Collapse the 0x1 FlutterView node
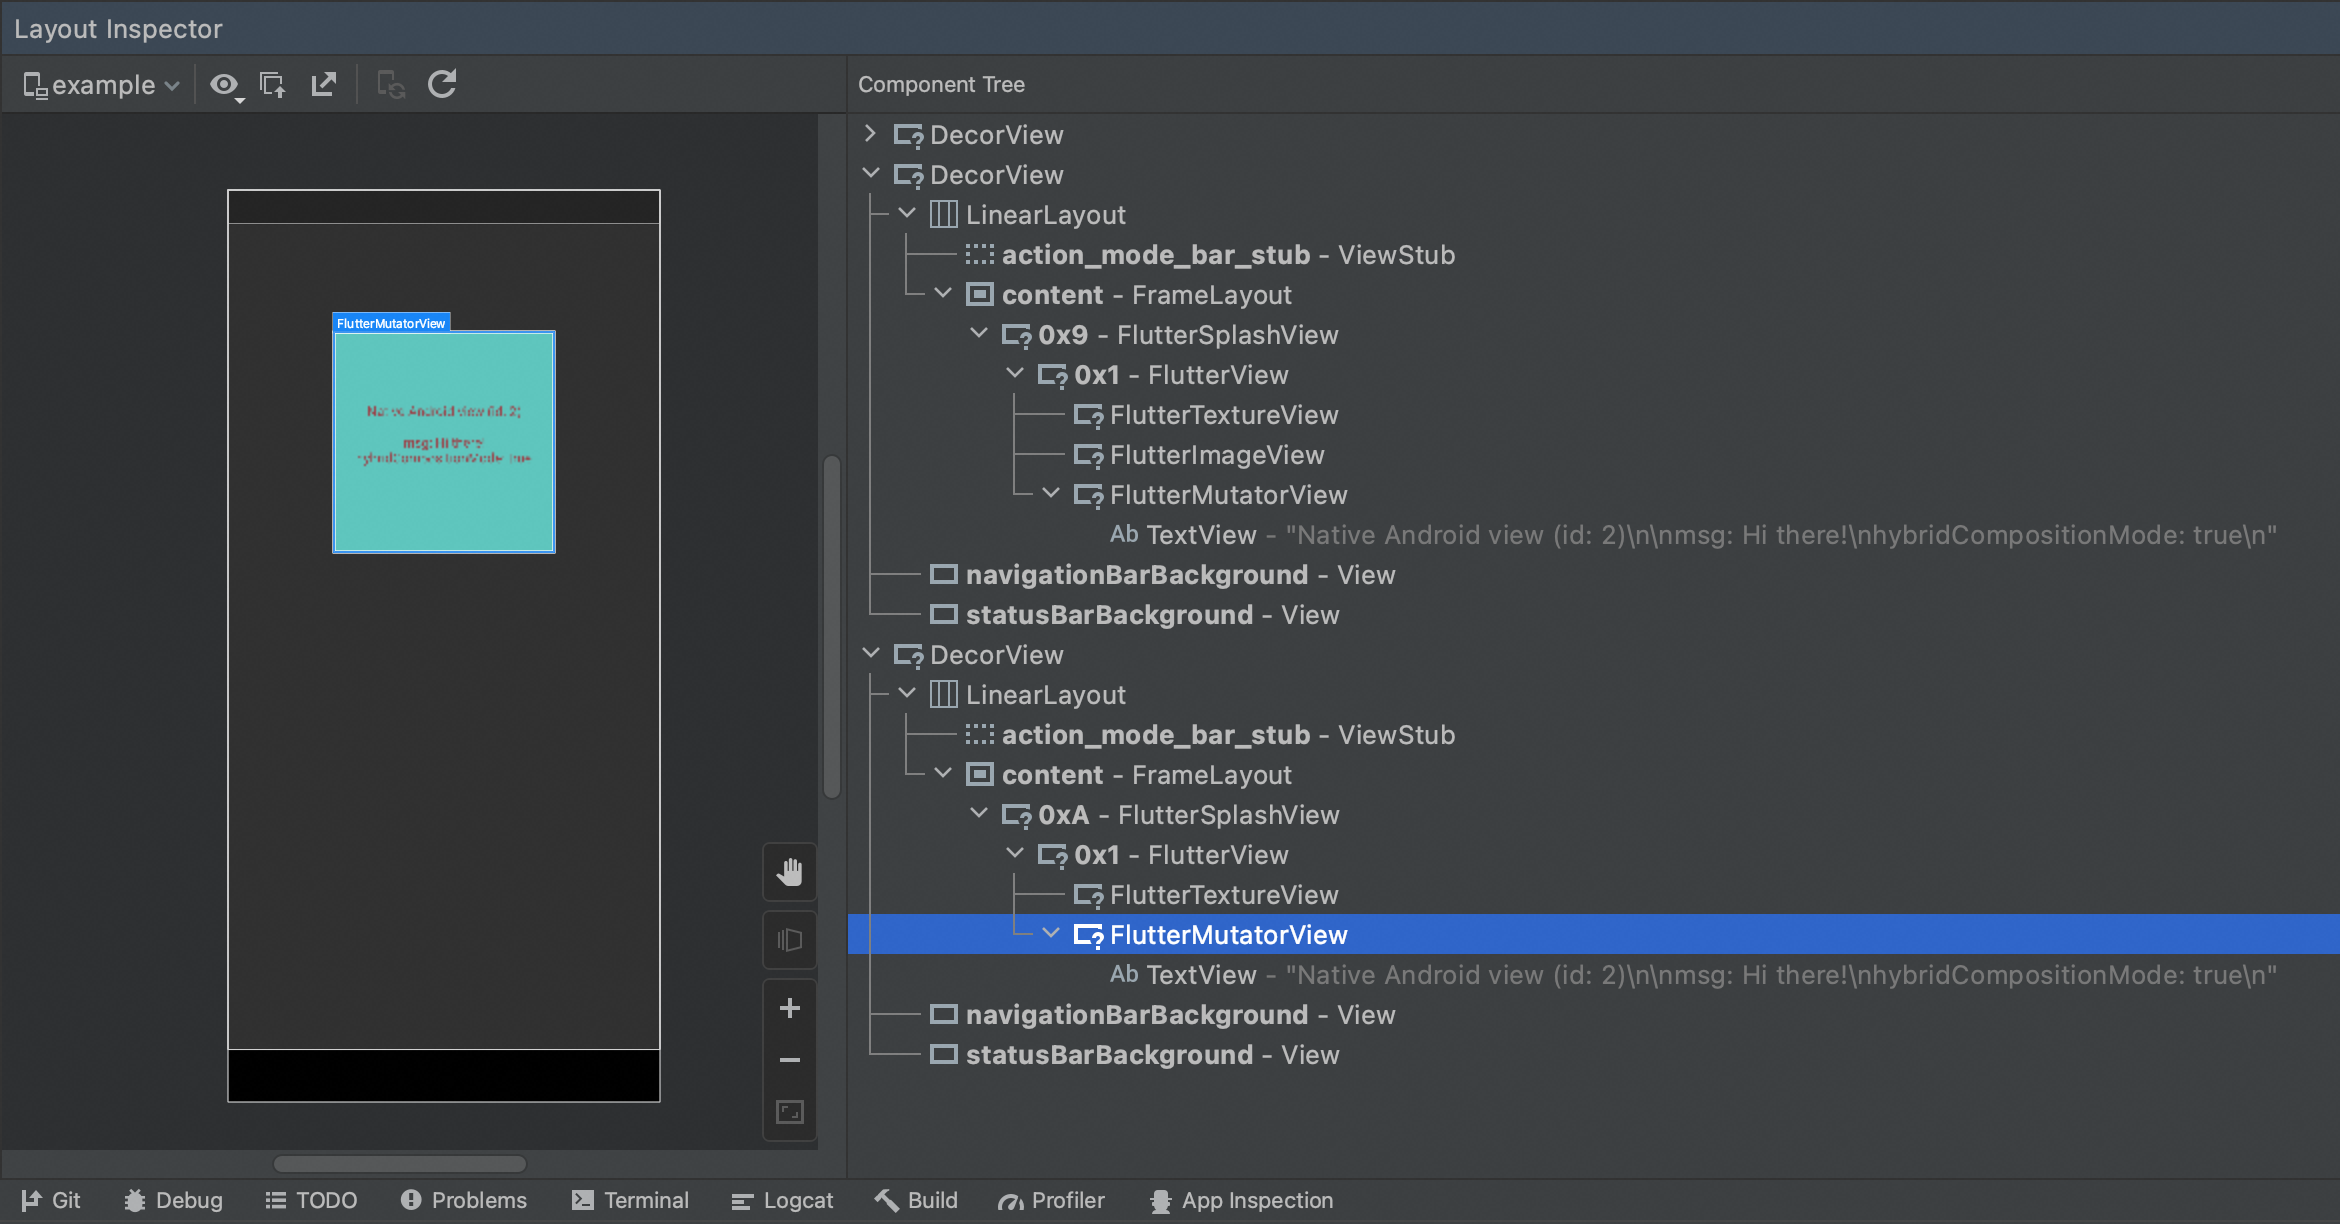This screenshot has height=1224, width=2340. [x=1014, y=374]
